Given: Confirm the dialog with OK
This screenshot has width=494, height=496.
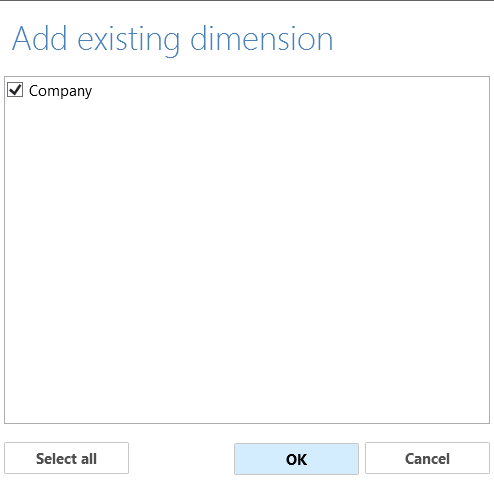Looking at the screenshot, I should click(296, 459).
